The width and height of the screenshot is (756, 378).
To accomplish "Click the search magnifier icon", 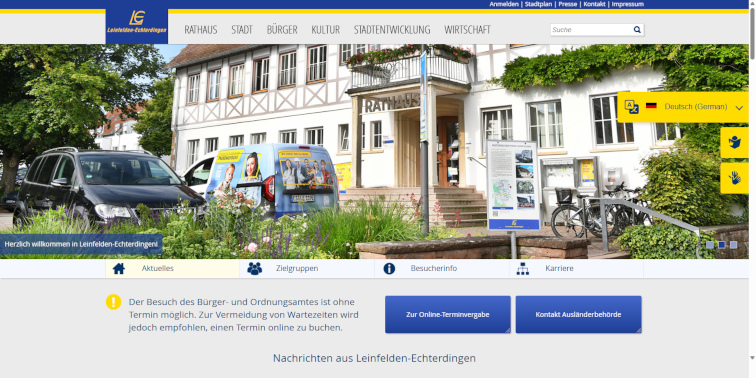I will click(x=637, y=29).
